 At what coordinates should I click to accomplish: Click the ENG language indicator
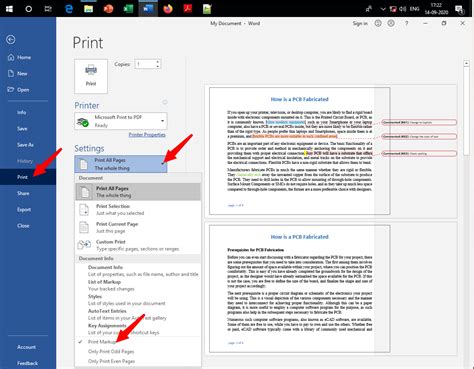pyautogui.click(x=414, y=9)
